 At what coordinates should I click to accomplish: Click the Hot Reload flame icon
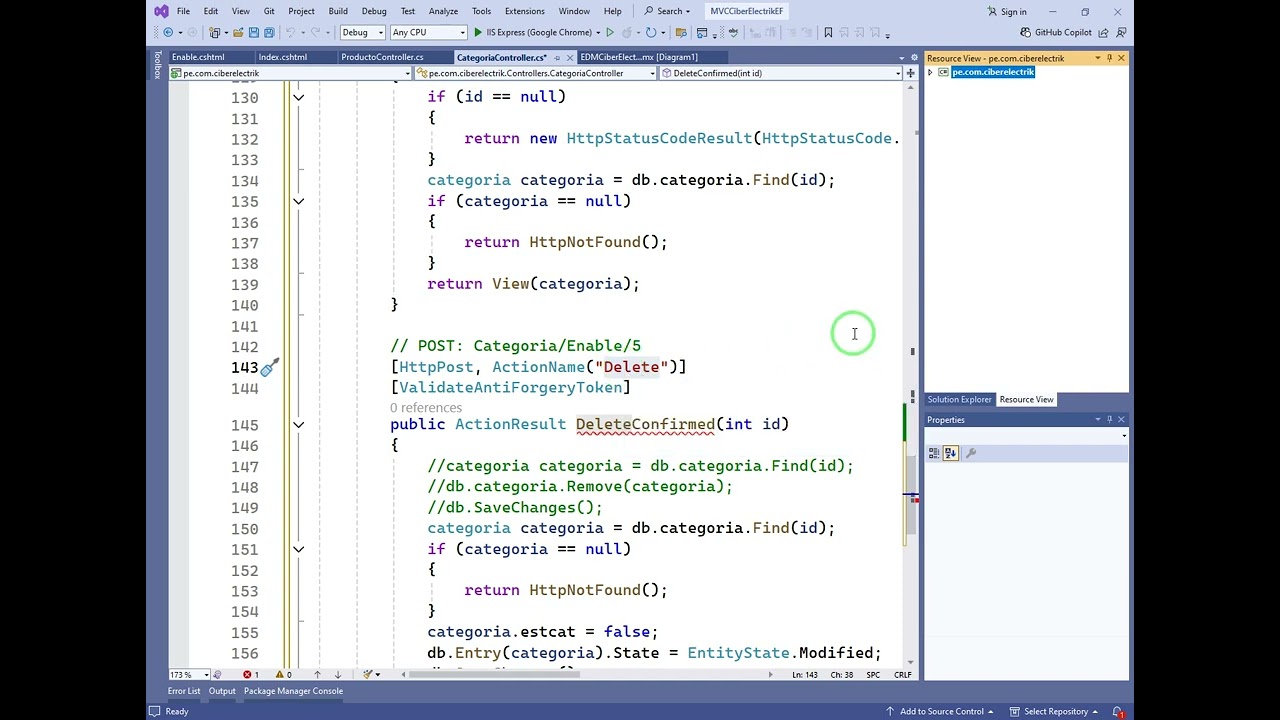click(x=627, y=32)
